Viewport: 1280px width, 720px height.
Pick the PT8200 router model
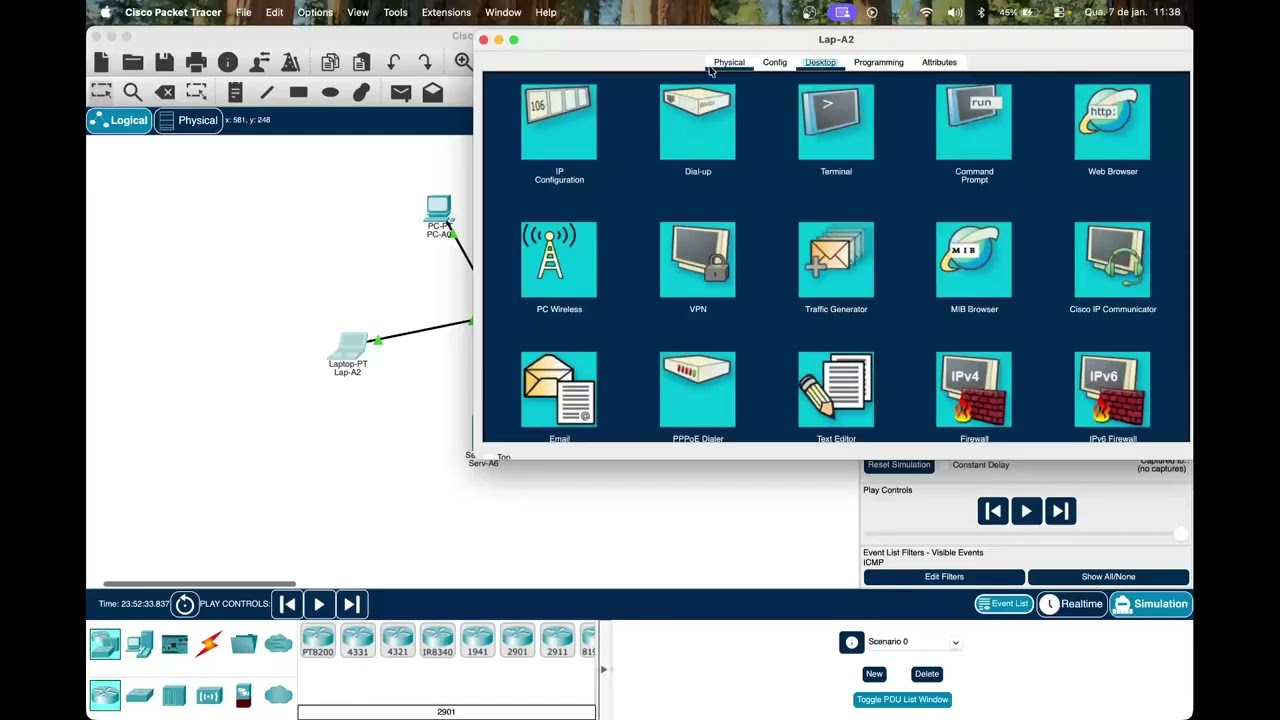pyautogui.click(x=318, y=641)
